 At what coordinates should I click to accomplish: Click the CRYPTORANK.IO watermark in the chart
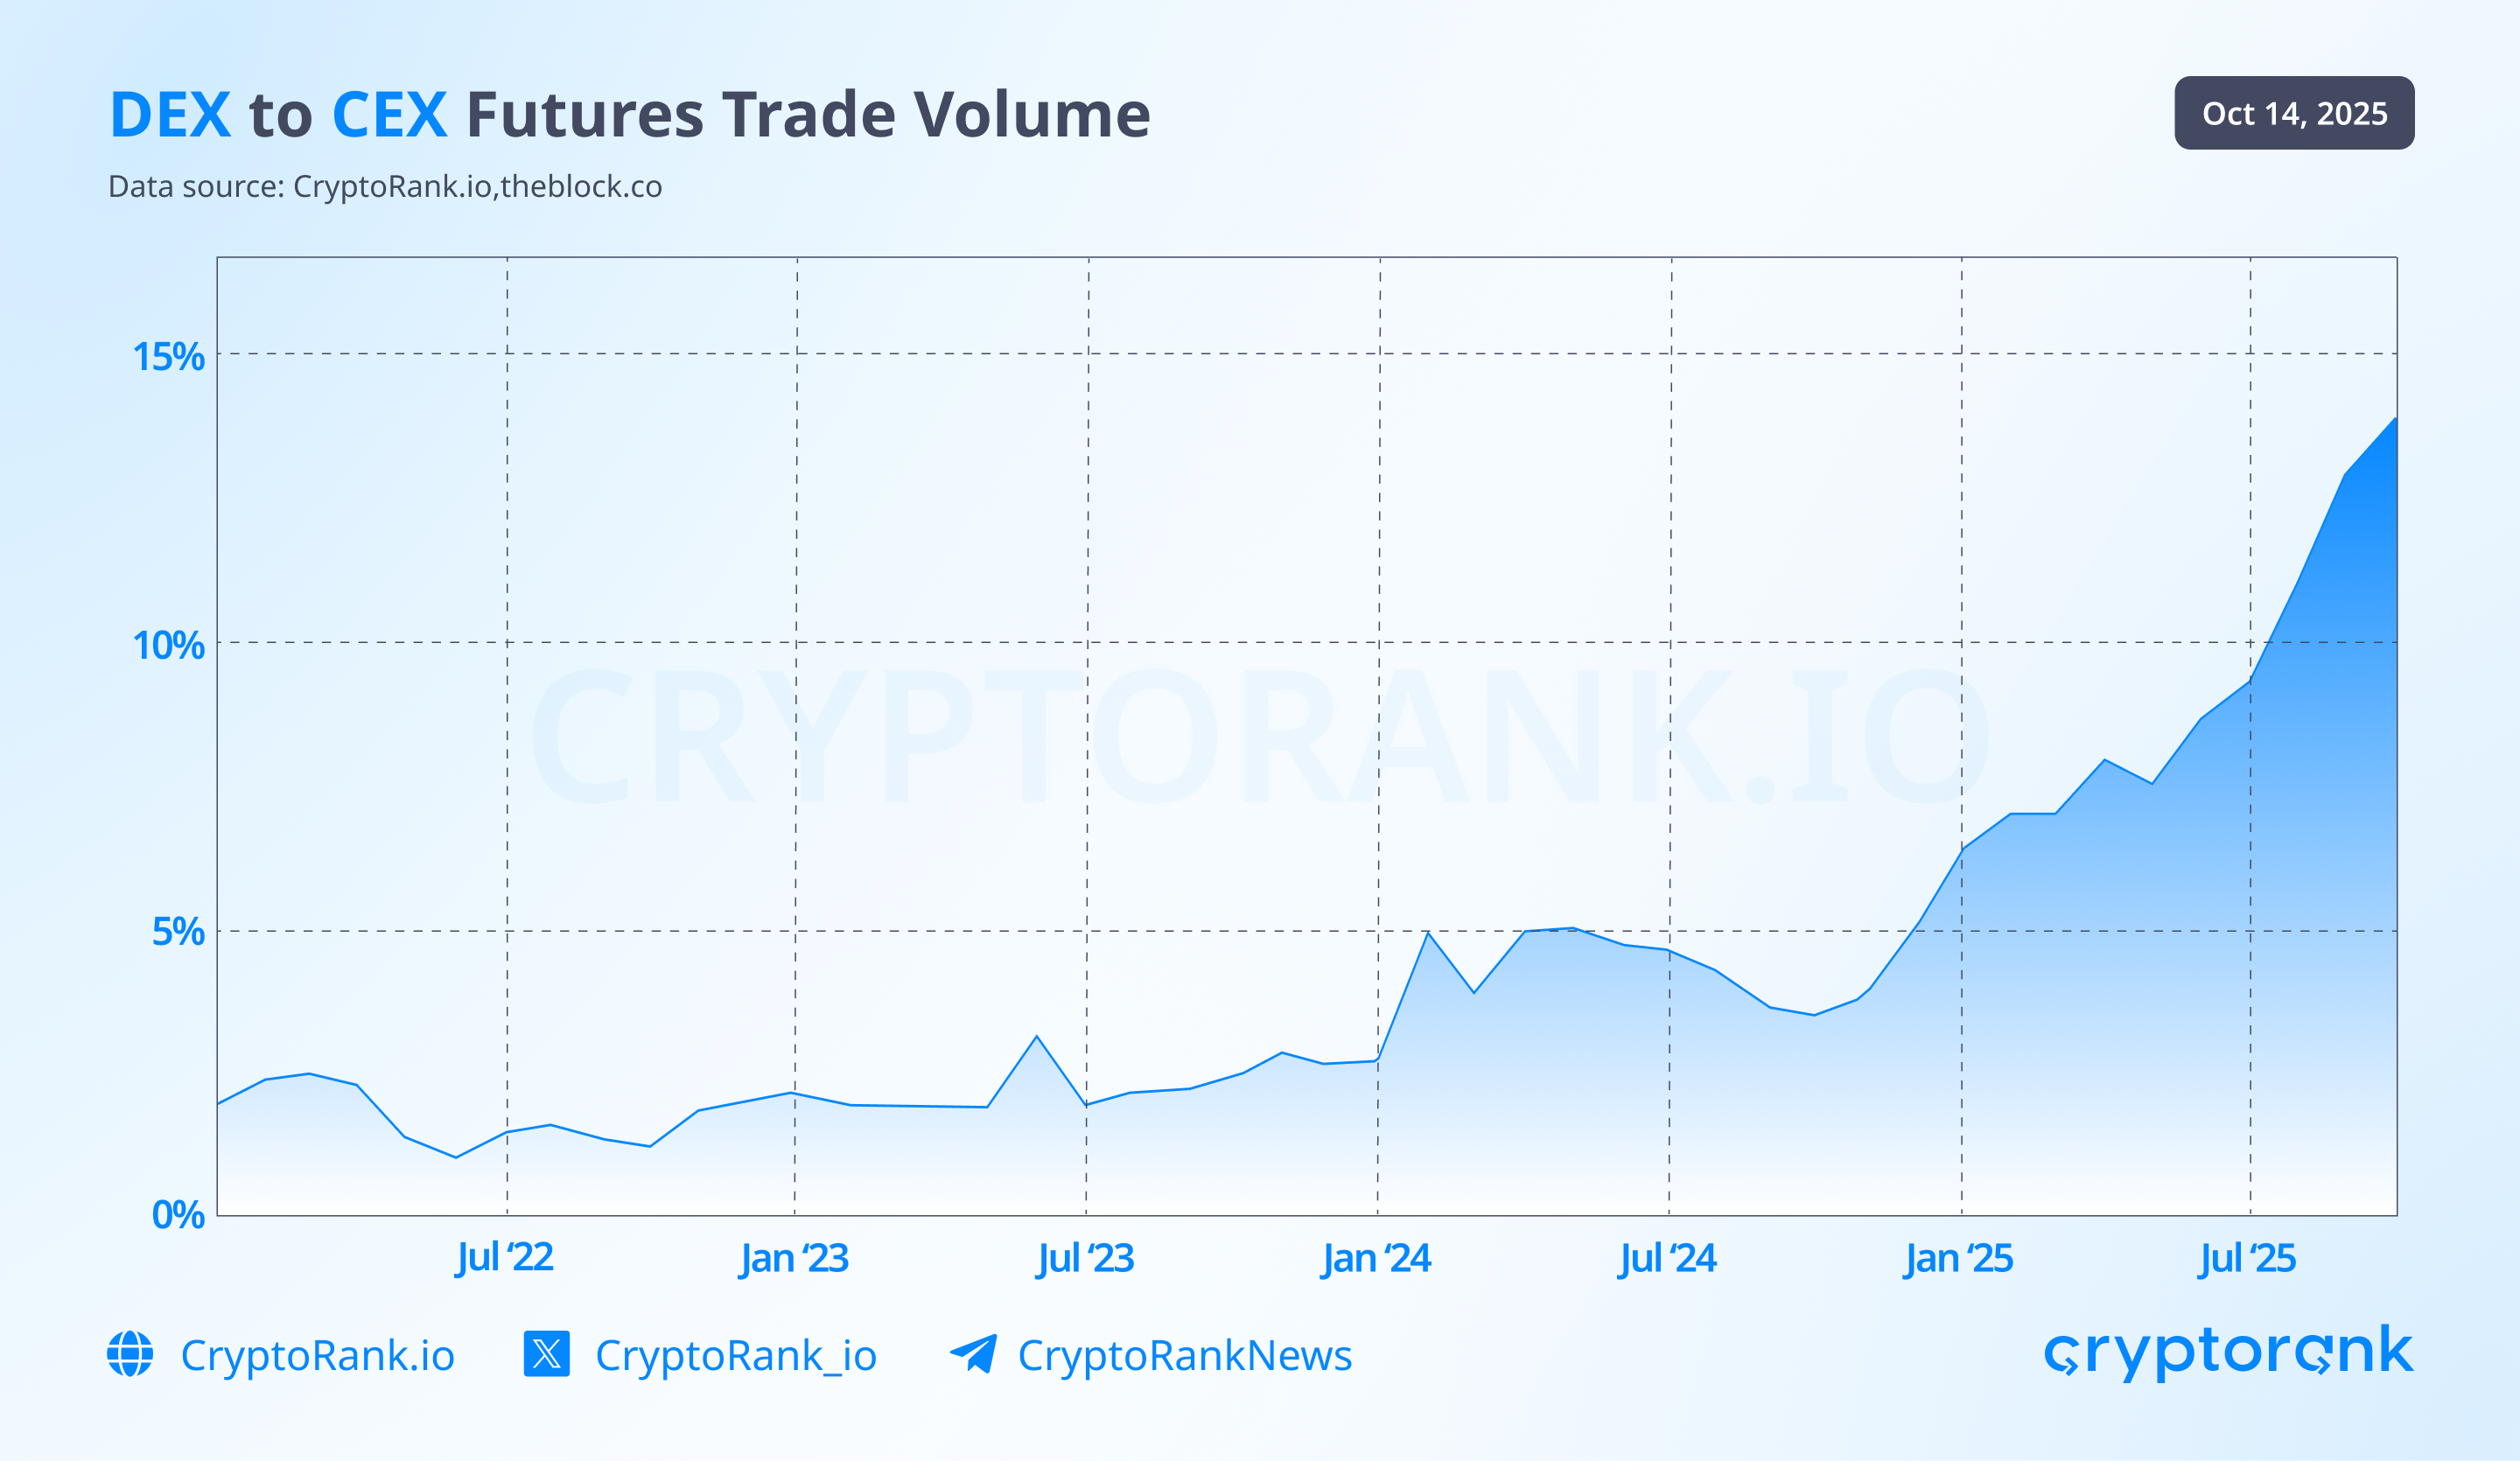point(1258,737)
